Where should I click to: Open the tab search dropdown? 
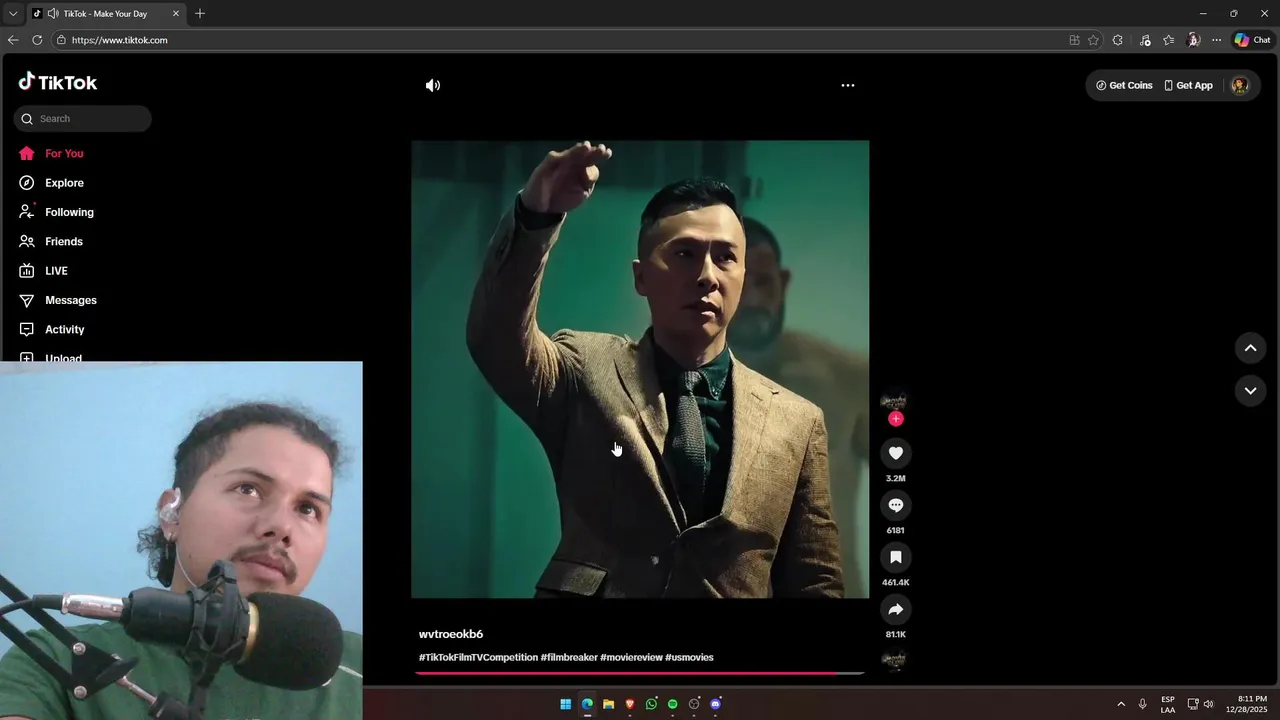pos(13,14)
